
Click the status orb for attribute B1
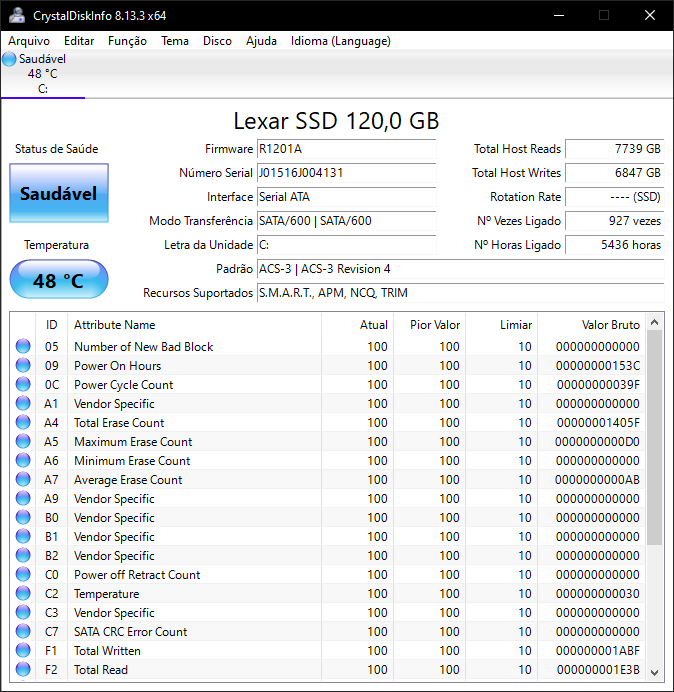tap(23, 536)
